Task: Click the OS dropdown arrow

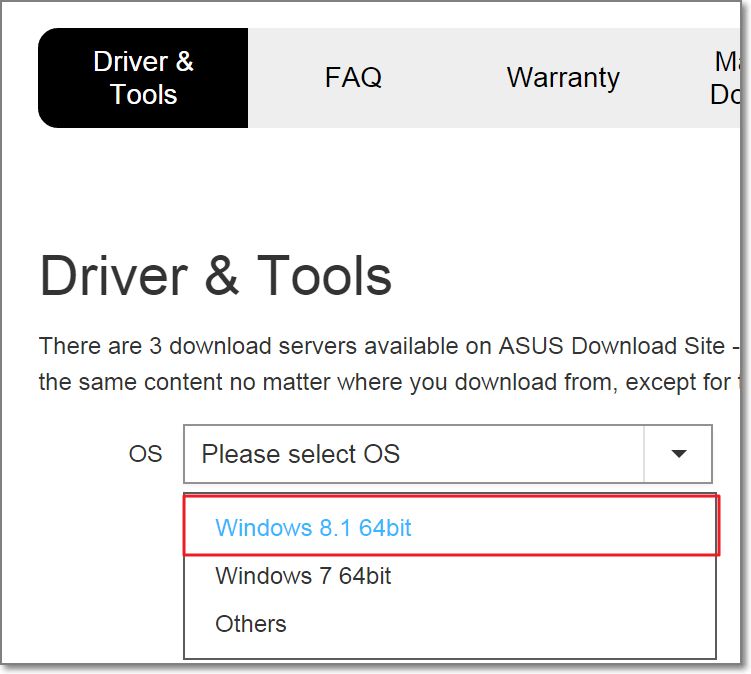Action: 679,454
